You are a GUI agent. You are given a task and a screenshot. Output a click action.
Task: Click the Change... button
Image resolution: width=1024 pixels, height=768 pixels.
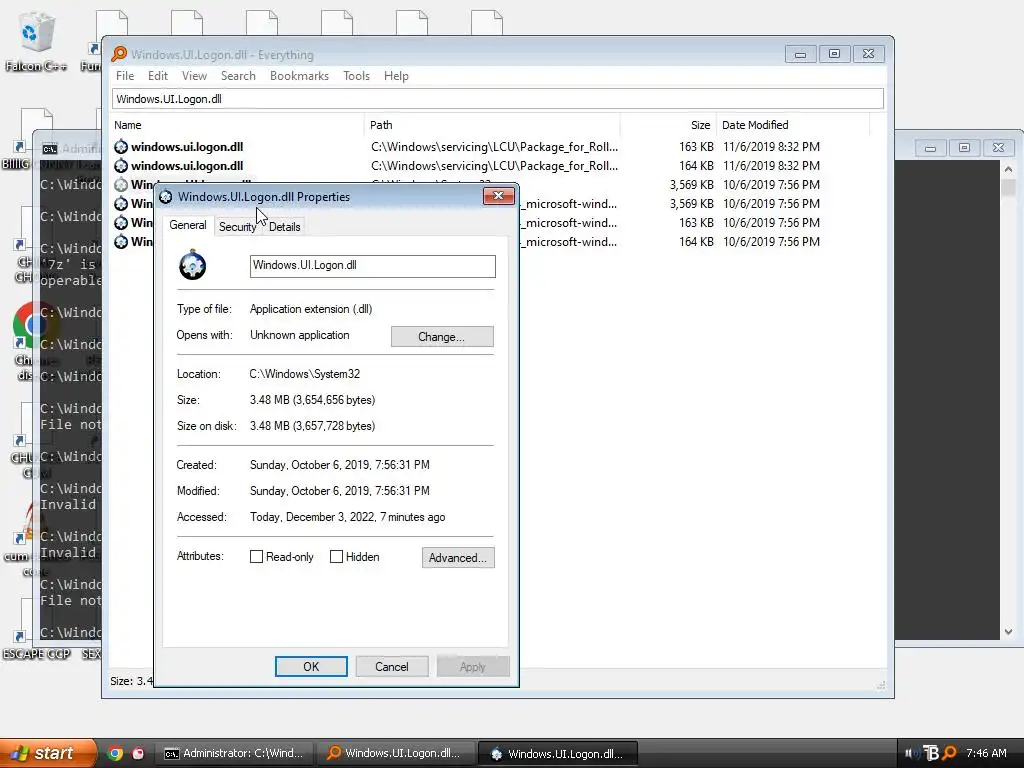click(442, 336)
